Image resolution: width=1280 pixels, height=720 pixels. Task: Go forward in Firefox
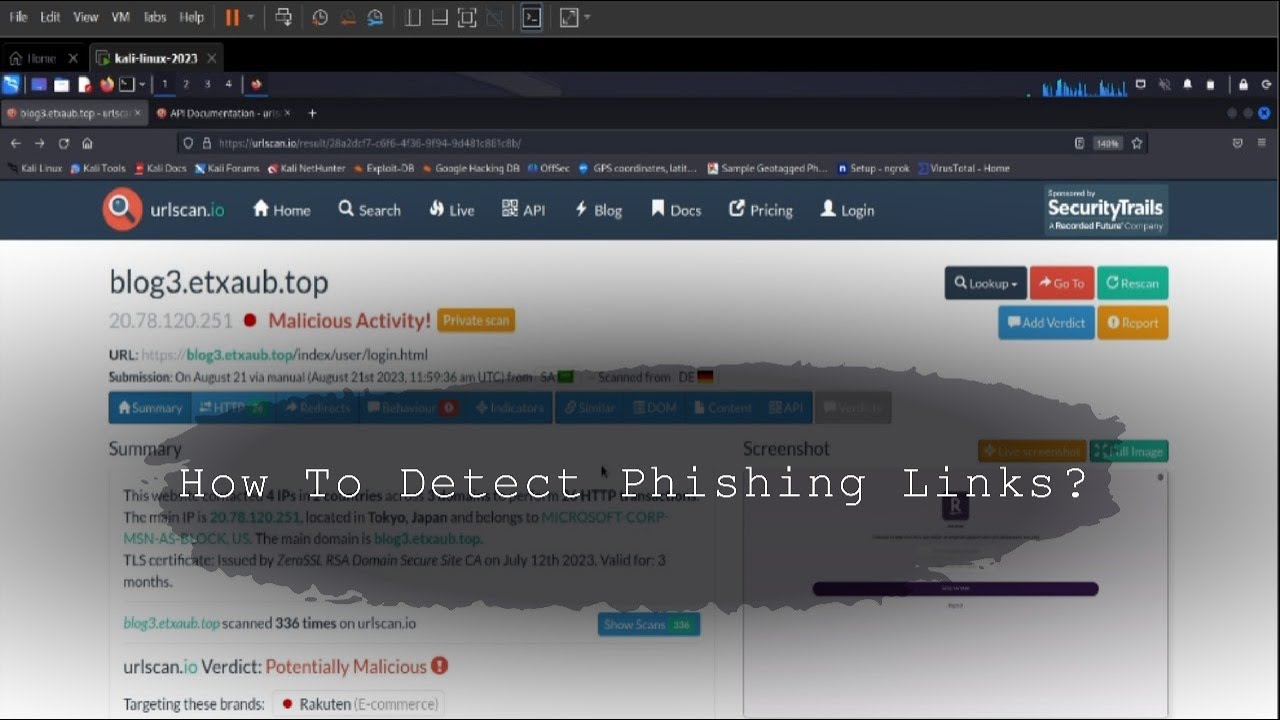click(x=40, y=143)
